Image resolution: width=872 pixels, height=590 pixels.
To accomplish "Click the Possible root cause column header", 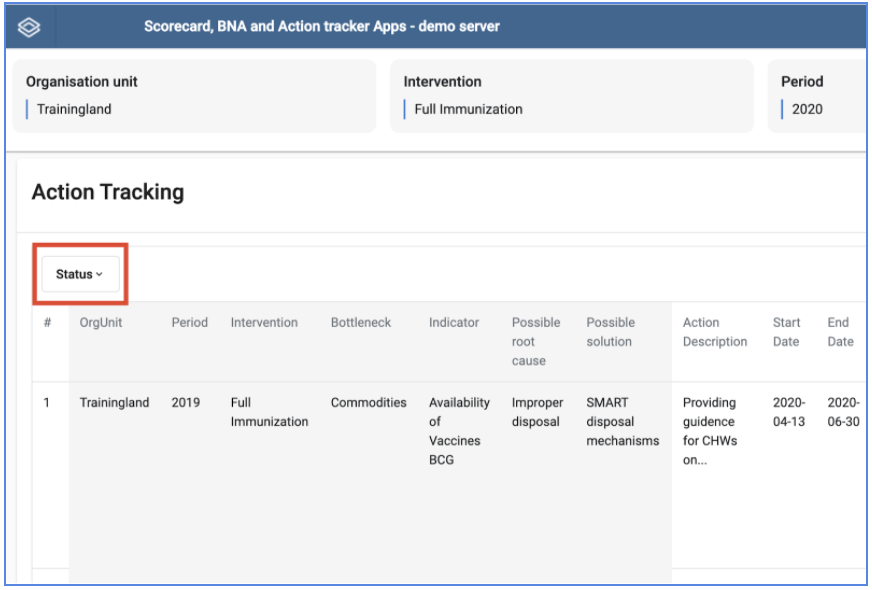I will click(x=536, y=341).
